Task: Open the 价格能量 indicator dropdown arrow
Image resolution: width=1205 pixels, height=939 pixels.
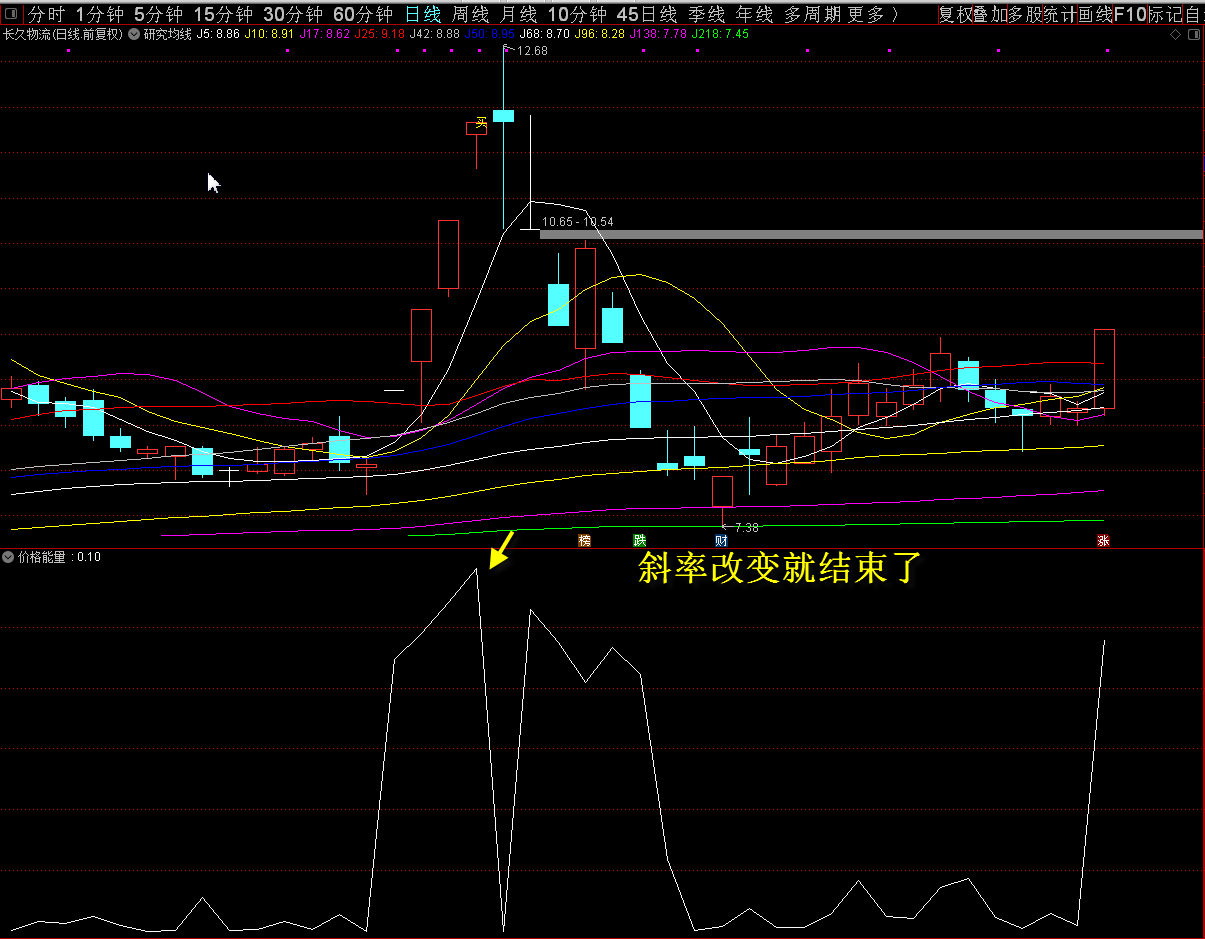Action: point(8,557)
